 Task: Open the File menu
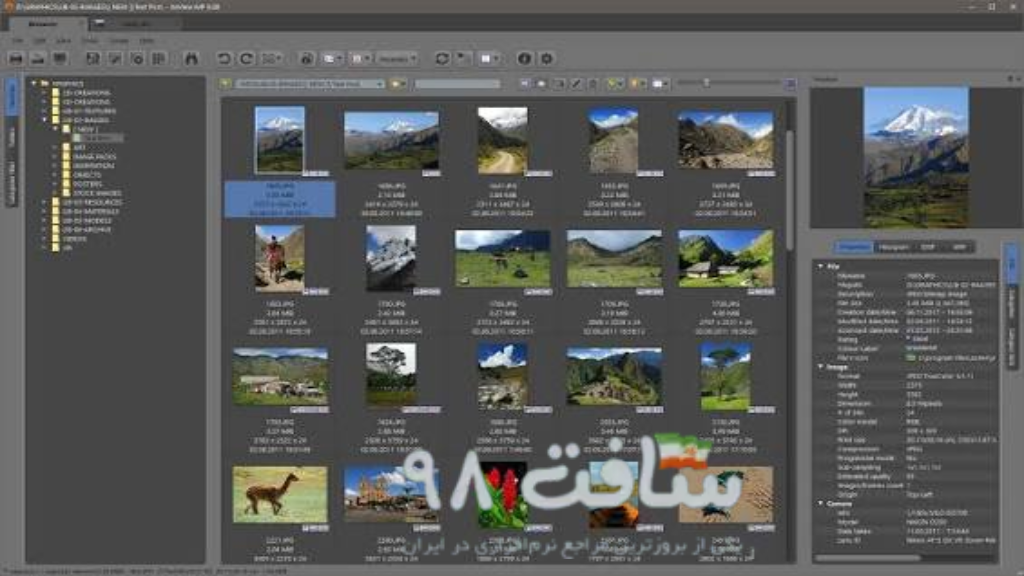coord(18,40)
